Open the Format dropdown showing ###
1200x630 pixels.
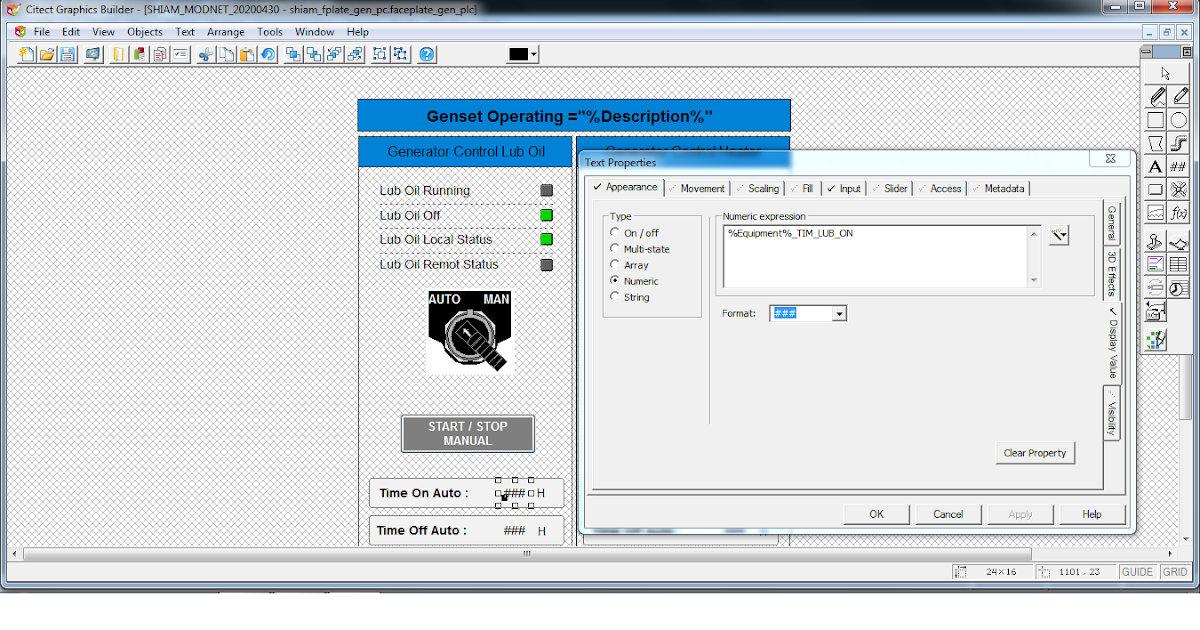pyautogui.click(x=838, y=313)
